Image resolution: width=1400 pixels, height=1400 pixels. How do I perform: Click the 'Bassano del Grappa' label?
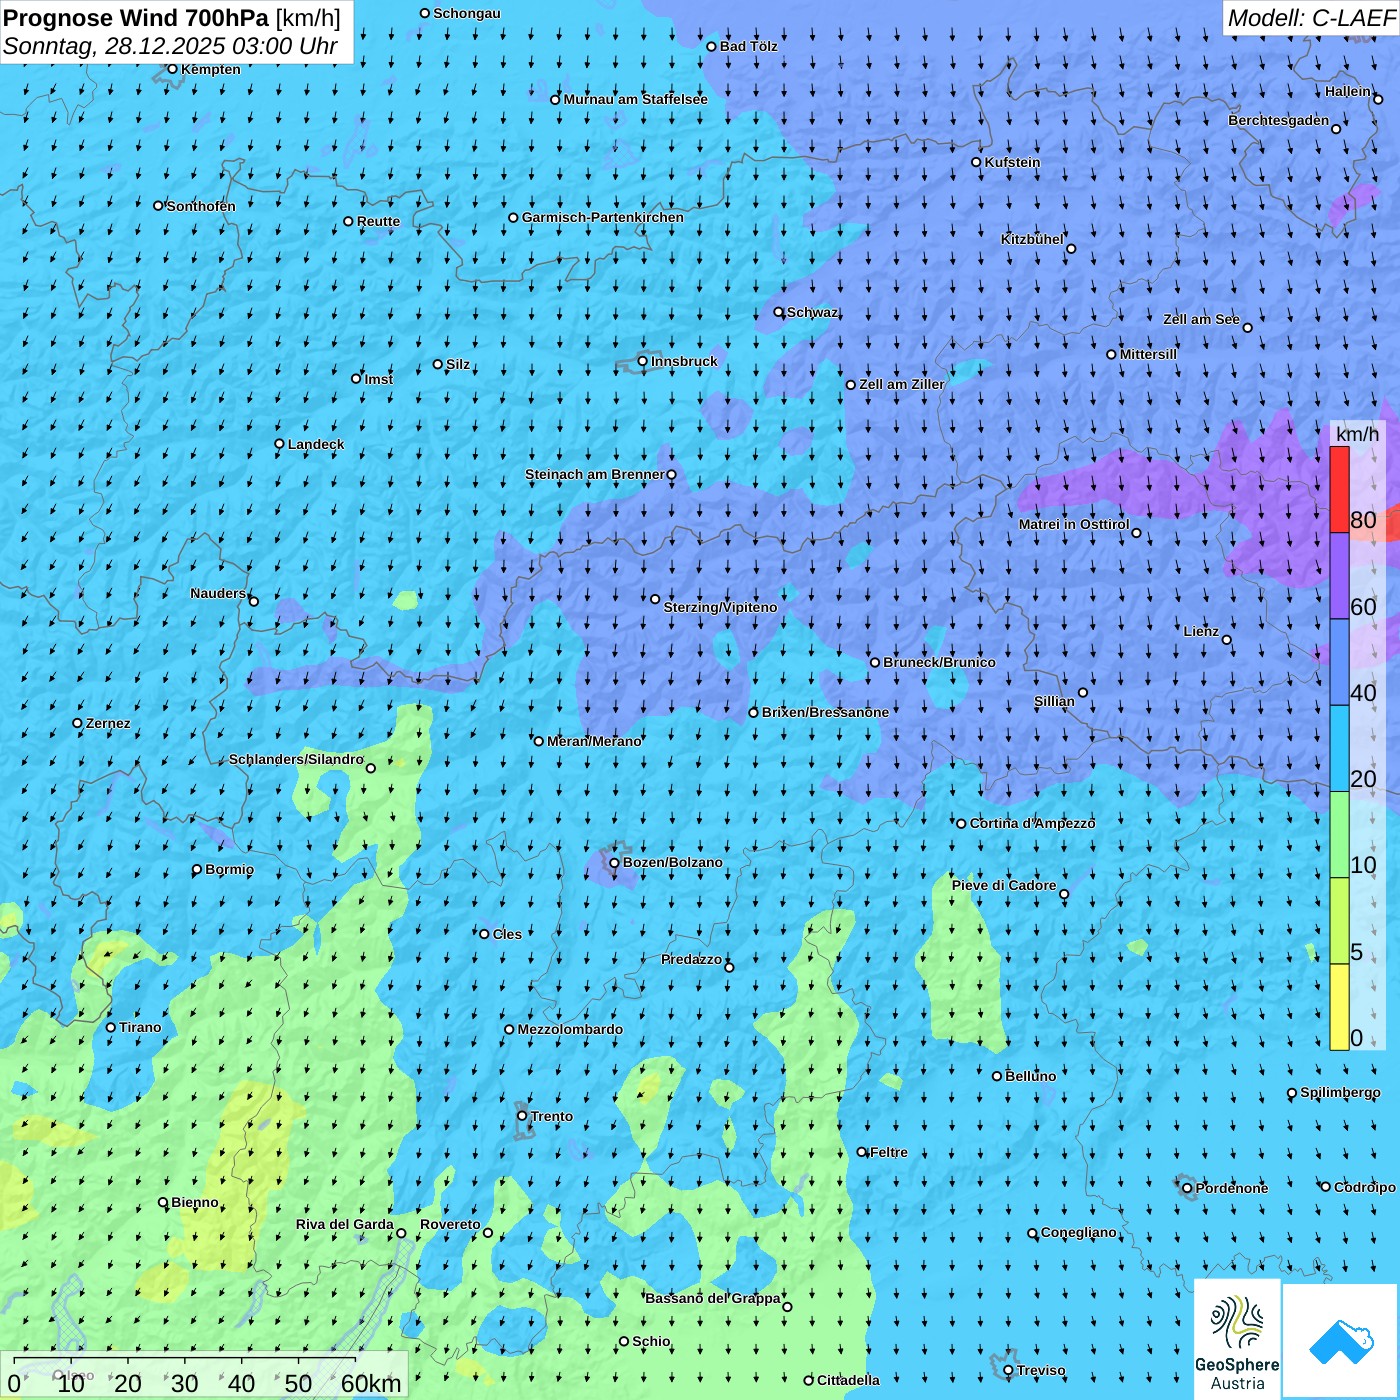point(713,1298)
